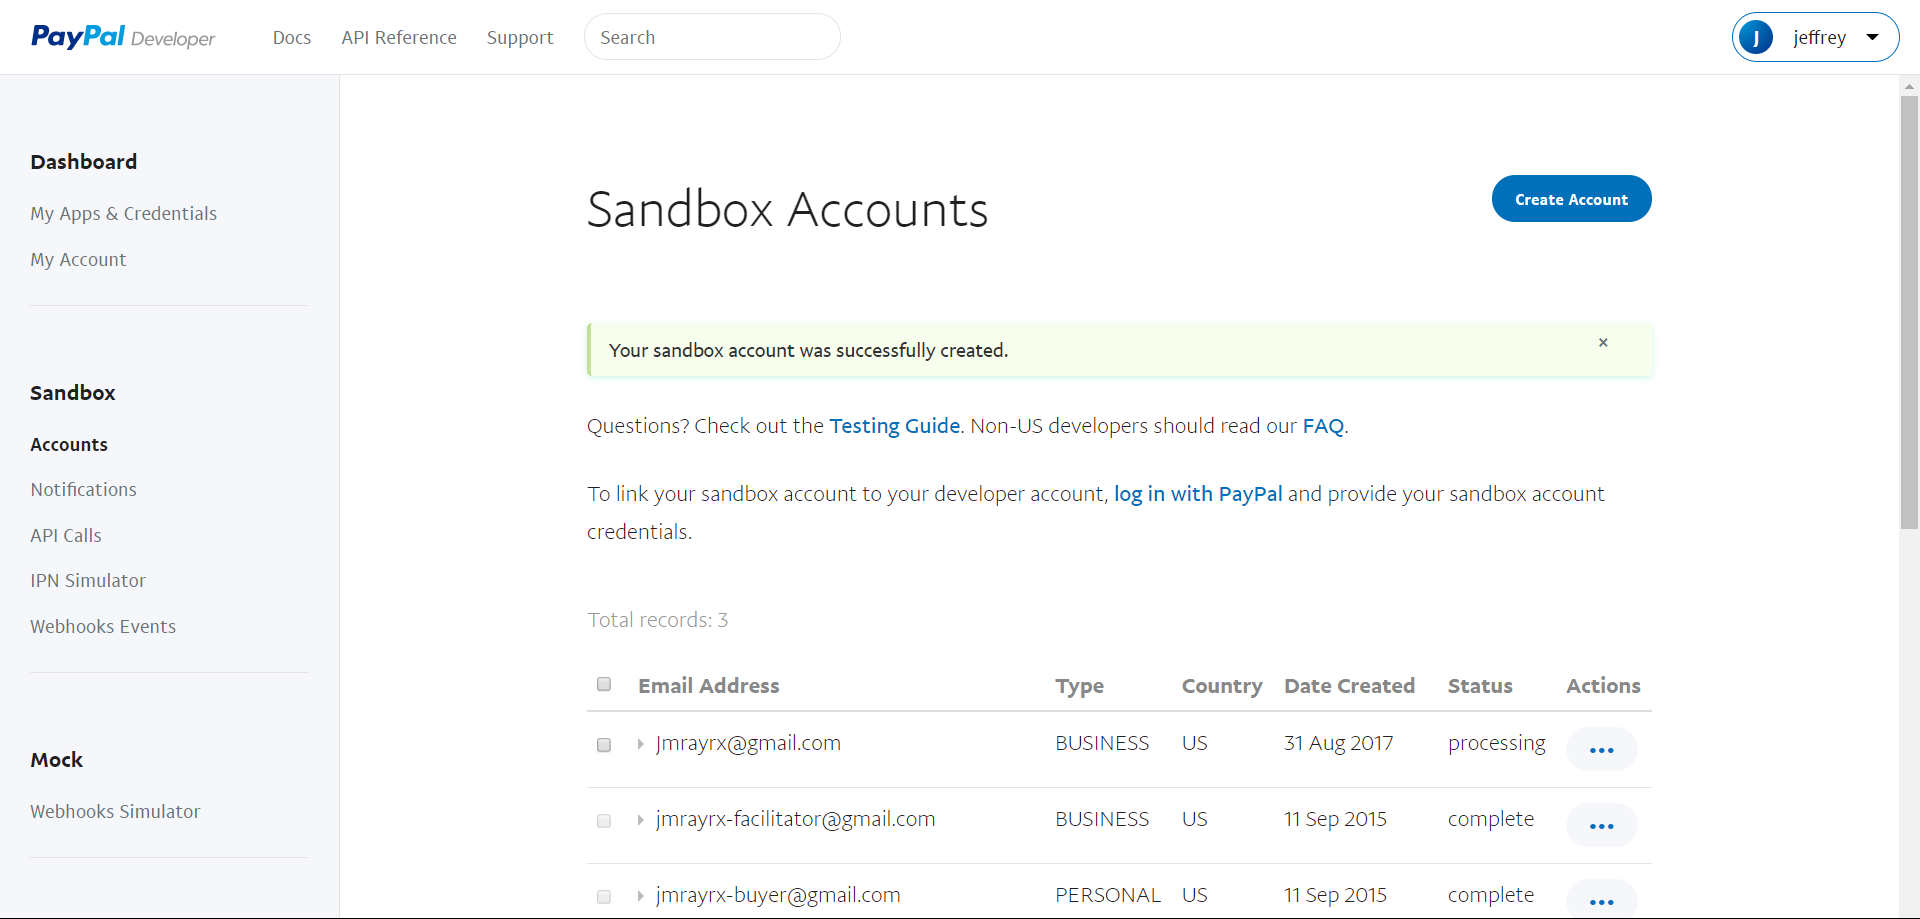This screenshot has height=919, width=1920.
Task: Click in the Search input field
Action: [711, 37]
